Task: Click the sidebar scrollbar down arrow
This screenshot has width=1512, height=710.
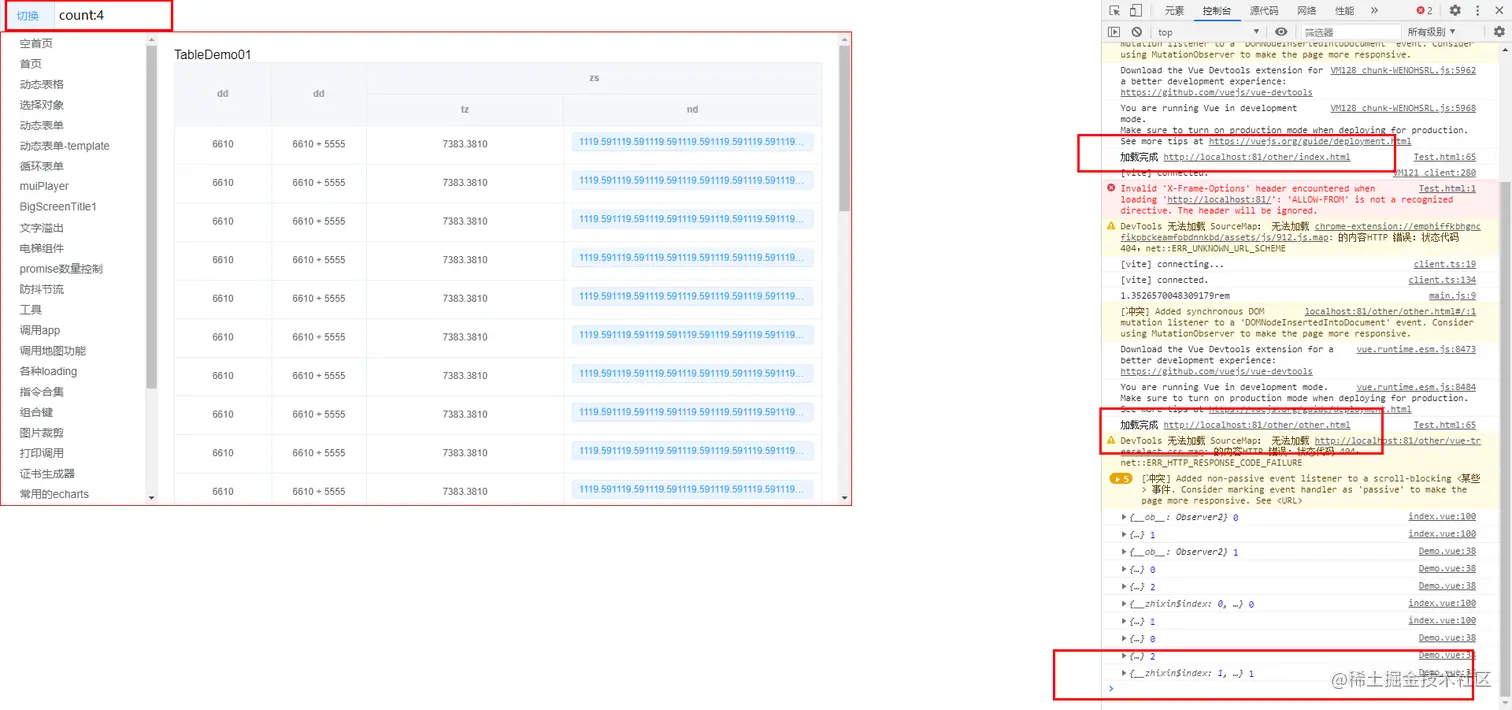Action: click(152, 497)
